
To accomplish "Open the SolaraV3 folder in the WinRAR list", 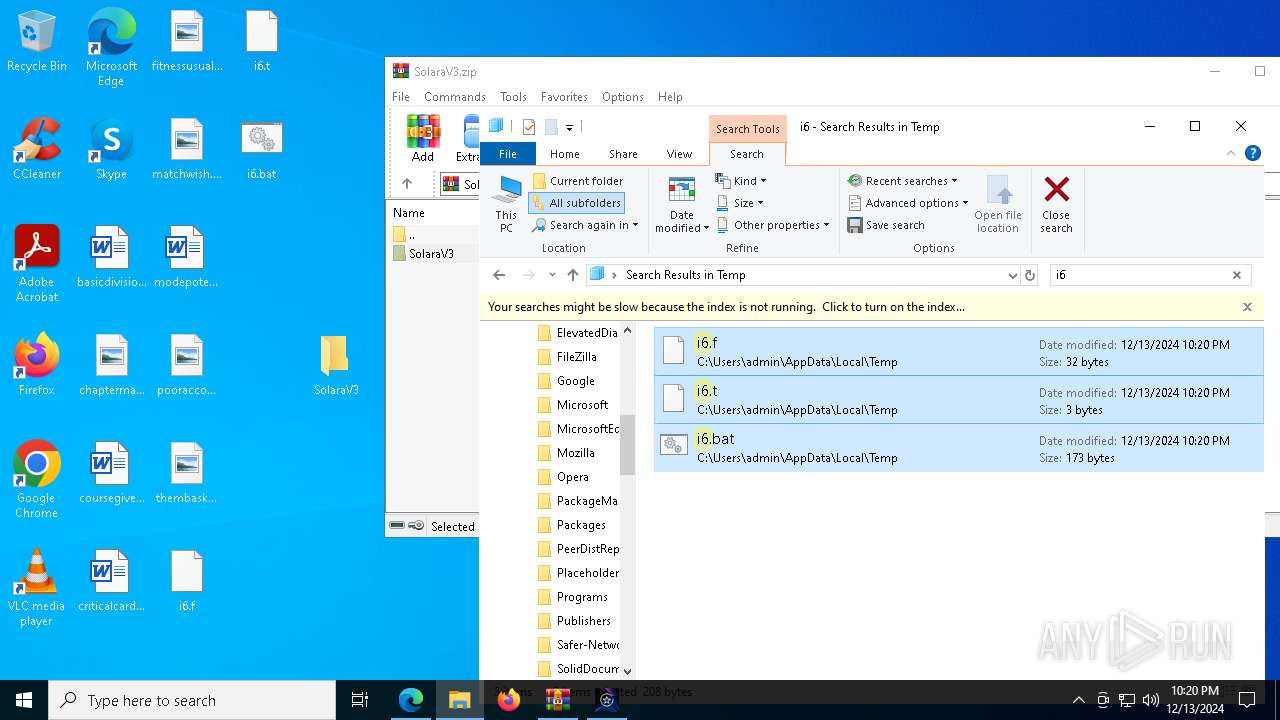I will coord(431,254).
